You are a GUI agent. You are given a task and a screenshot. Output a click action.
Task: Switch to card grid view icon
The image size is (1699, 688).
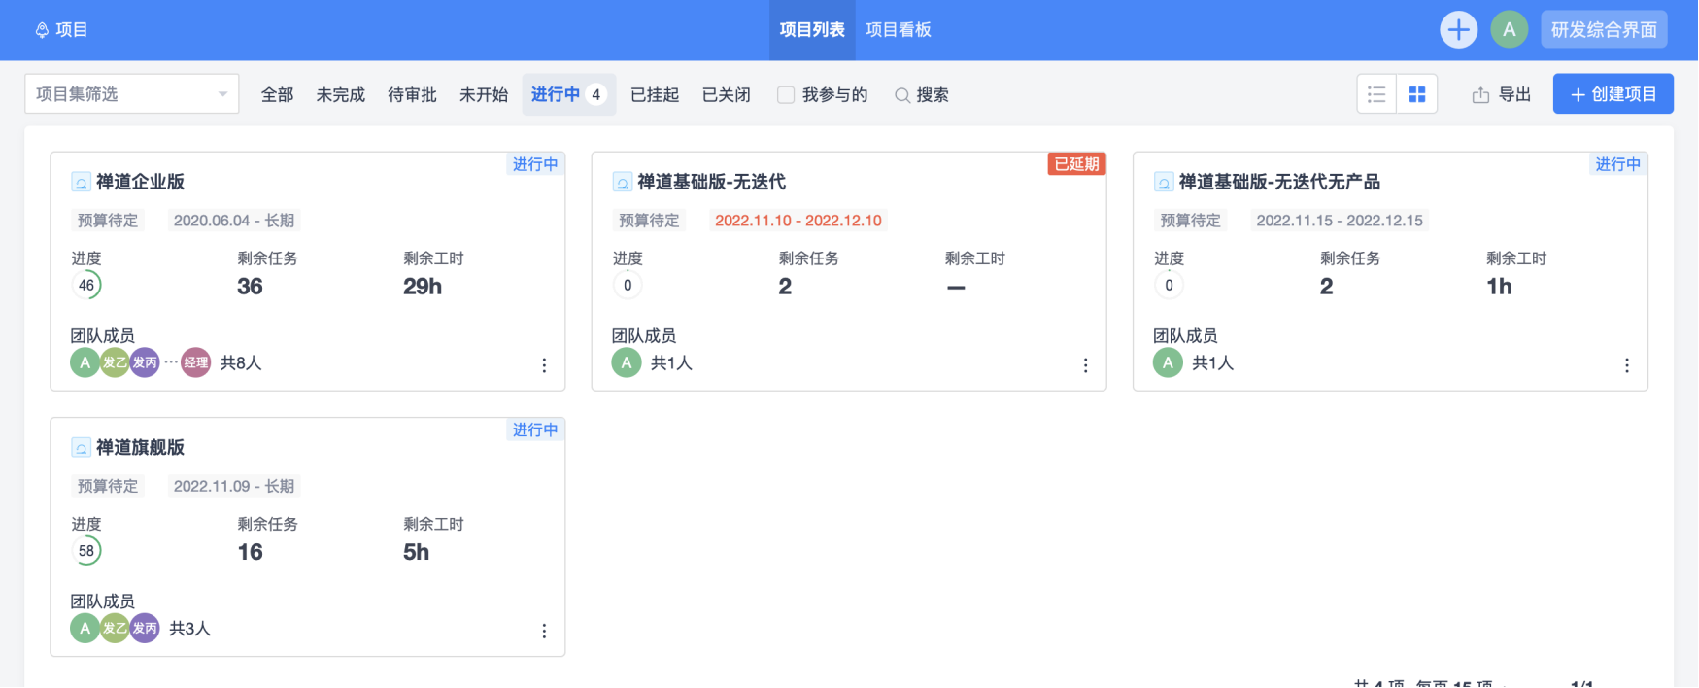pos(1417,94)
